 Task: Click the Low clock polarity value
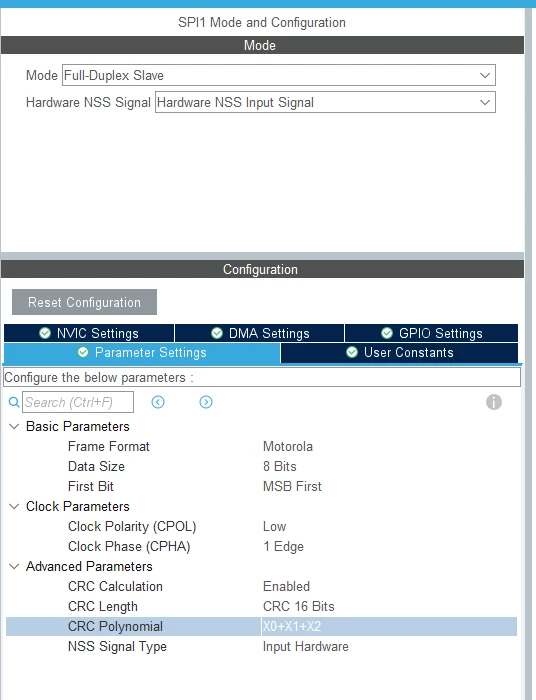tap(274, 526)
